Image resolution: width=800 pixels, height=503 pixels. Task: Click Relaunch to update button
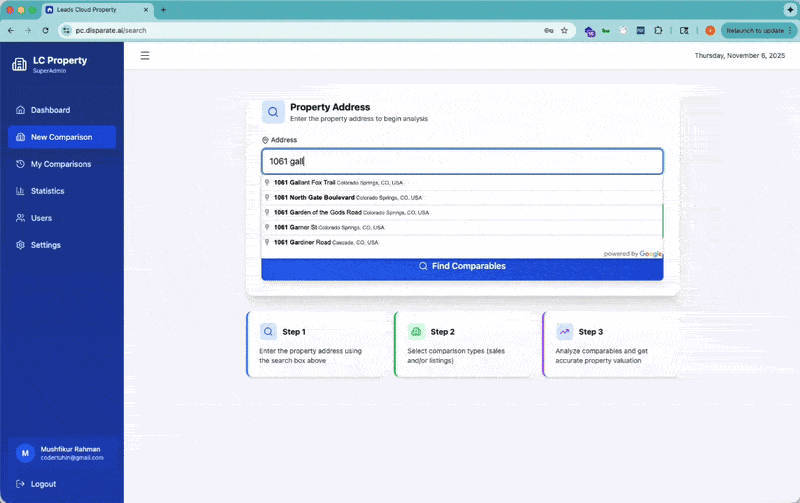click(758, 31)
